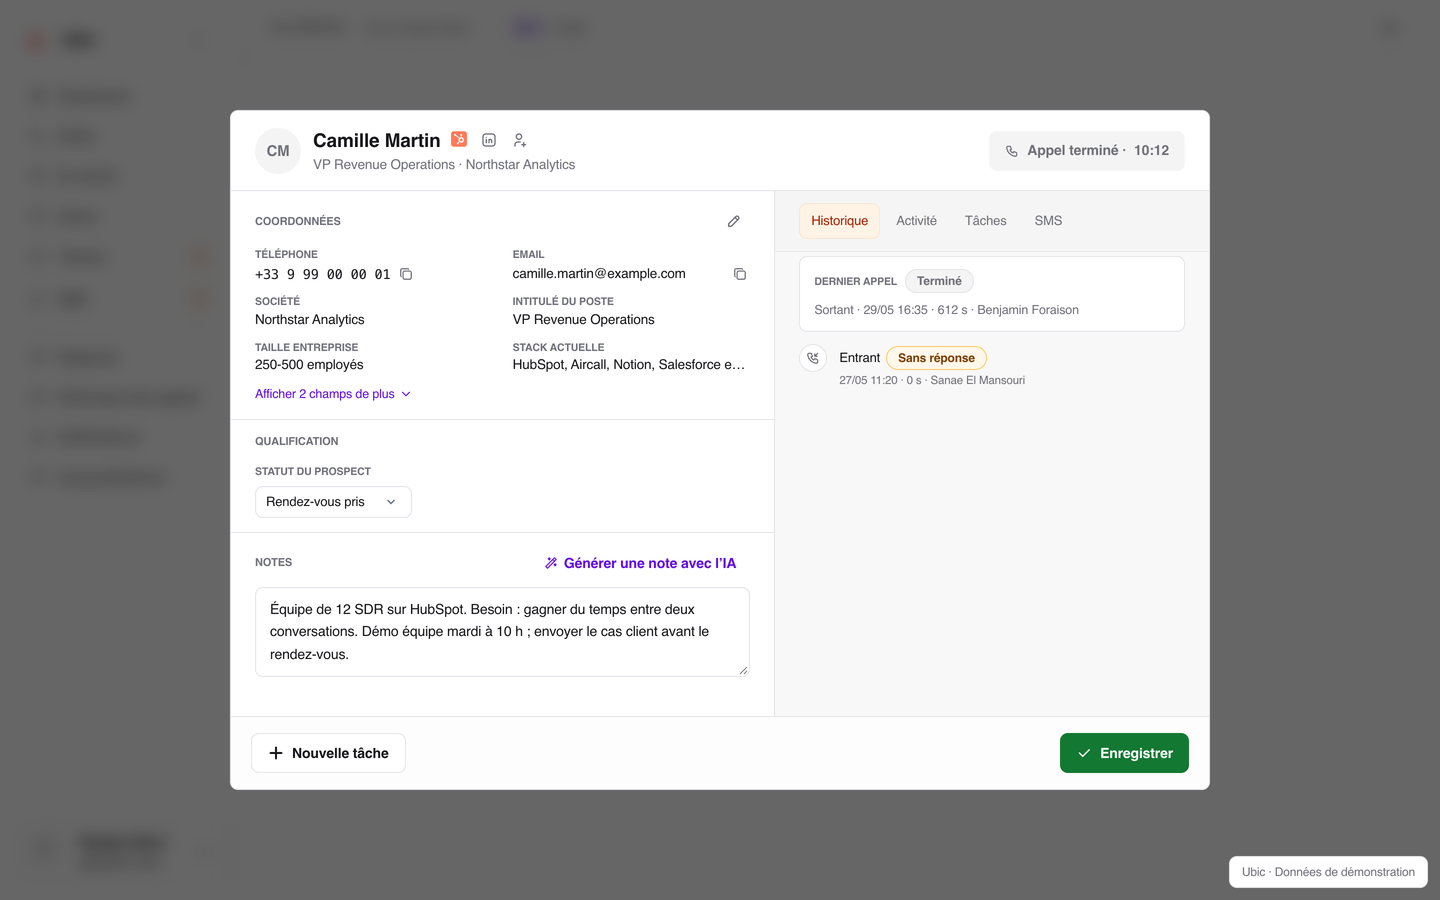Click the Camille Martin name heading
Image resolution: width=1440 pixels, height=900 pixels.
(377, 140)
